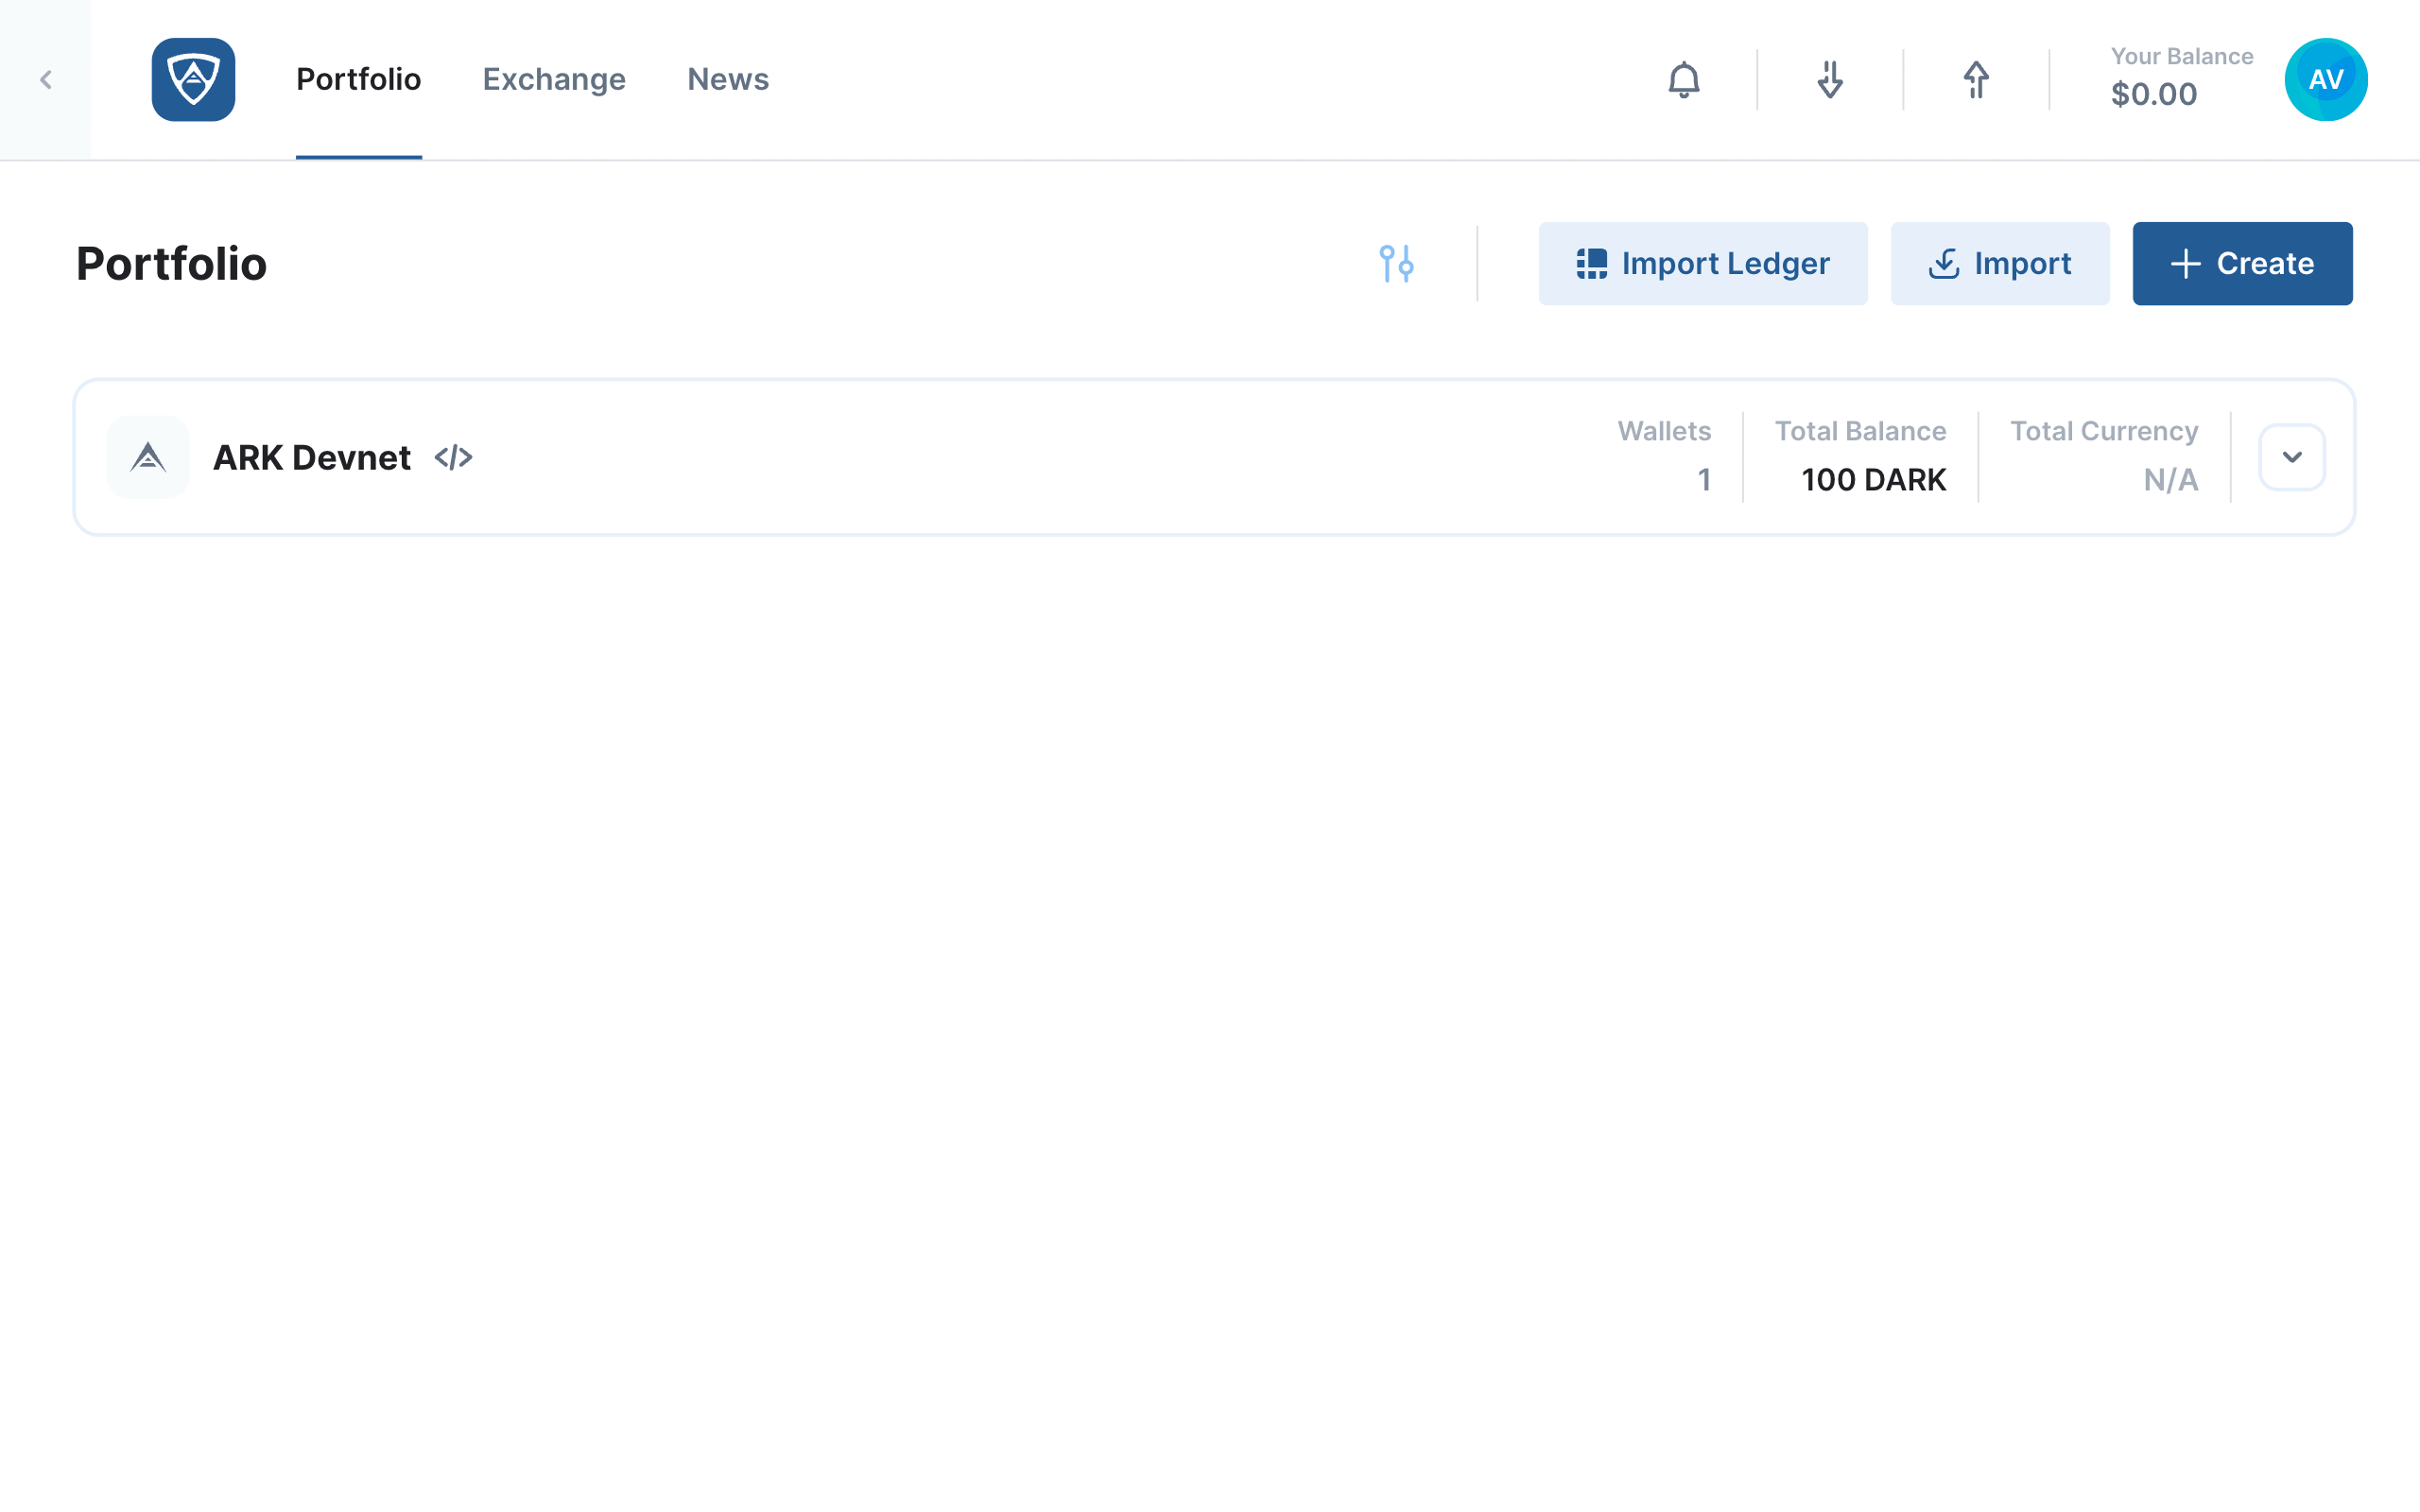The height and width of the screenshot is (1512, 2420).
Task: Select the 100 DARK total balance
Action: [1874, 480]
